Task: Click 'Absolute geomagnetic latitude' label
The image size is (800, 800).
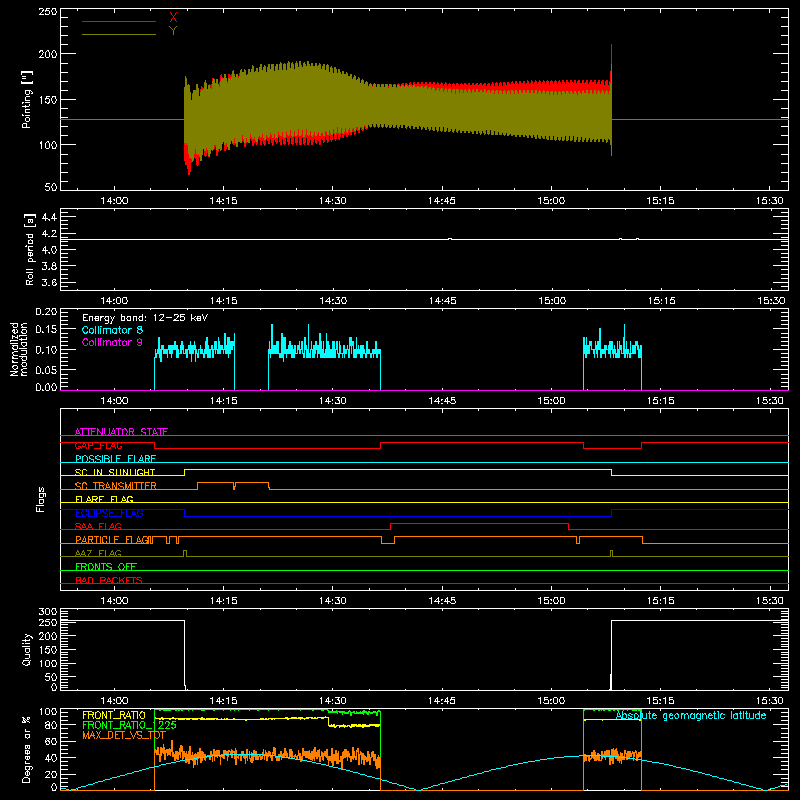Action: click(x=691, y=715)
